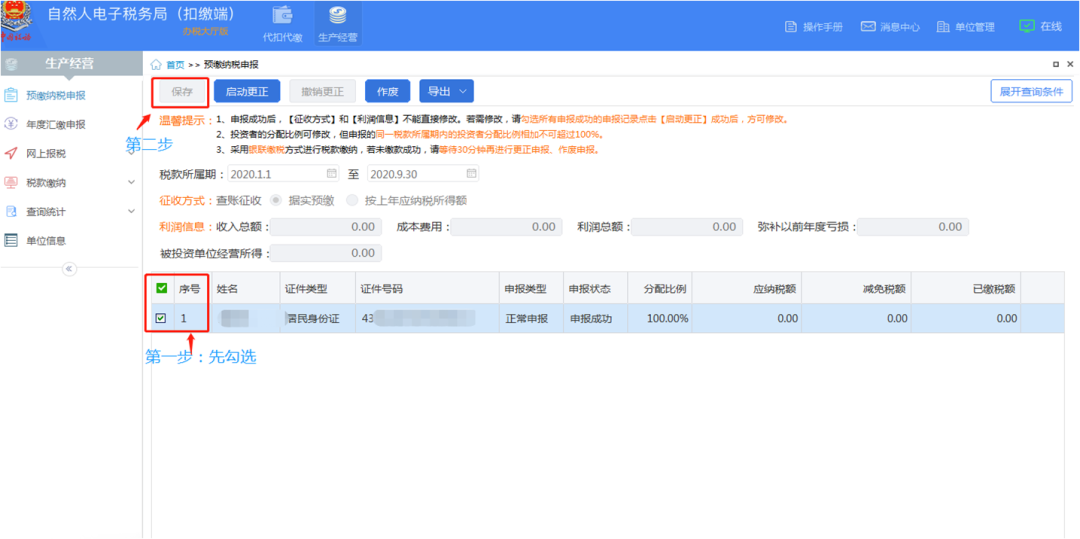Screen dimensions: 1080x539
Task: Click the 展开查询条件 button
Action: pos(1031,91)
